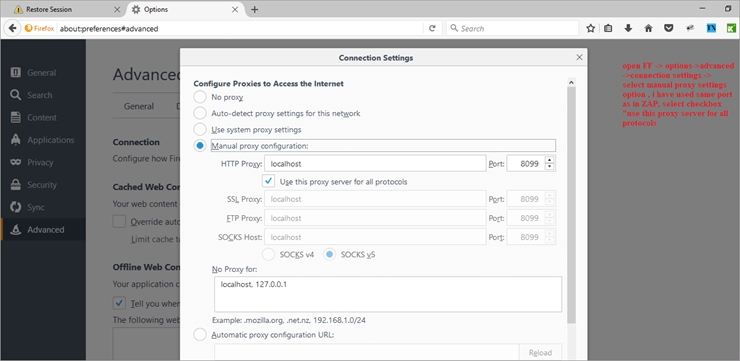Uncheck Use this proxy server for all protocols
Viewport: 740px width, 361px height.
pos(269,181)
